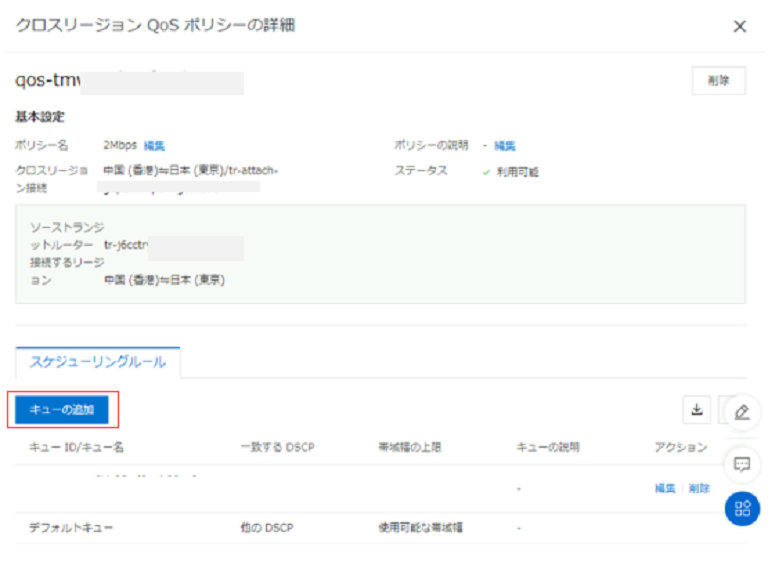Click 編集 next to policy name 2Mbps
This screenshot has height=561, width=768.
[x=154, y=146]
